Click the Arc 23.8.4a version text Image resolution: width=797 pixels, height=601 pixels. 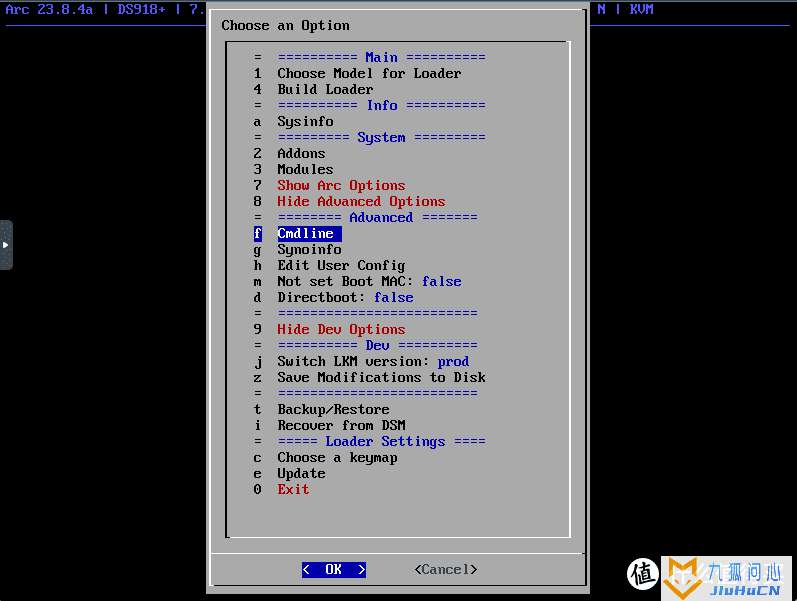[x=49, y=9]
